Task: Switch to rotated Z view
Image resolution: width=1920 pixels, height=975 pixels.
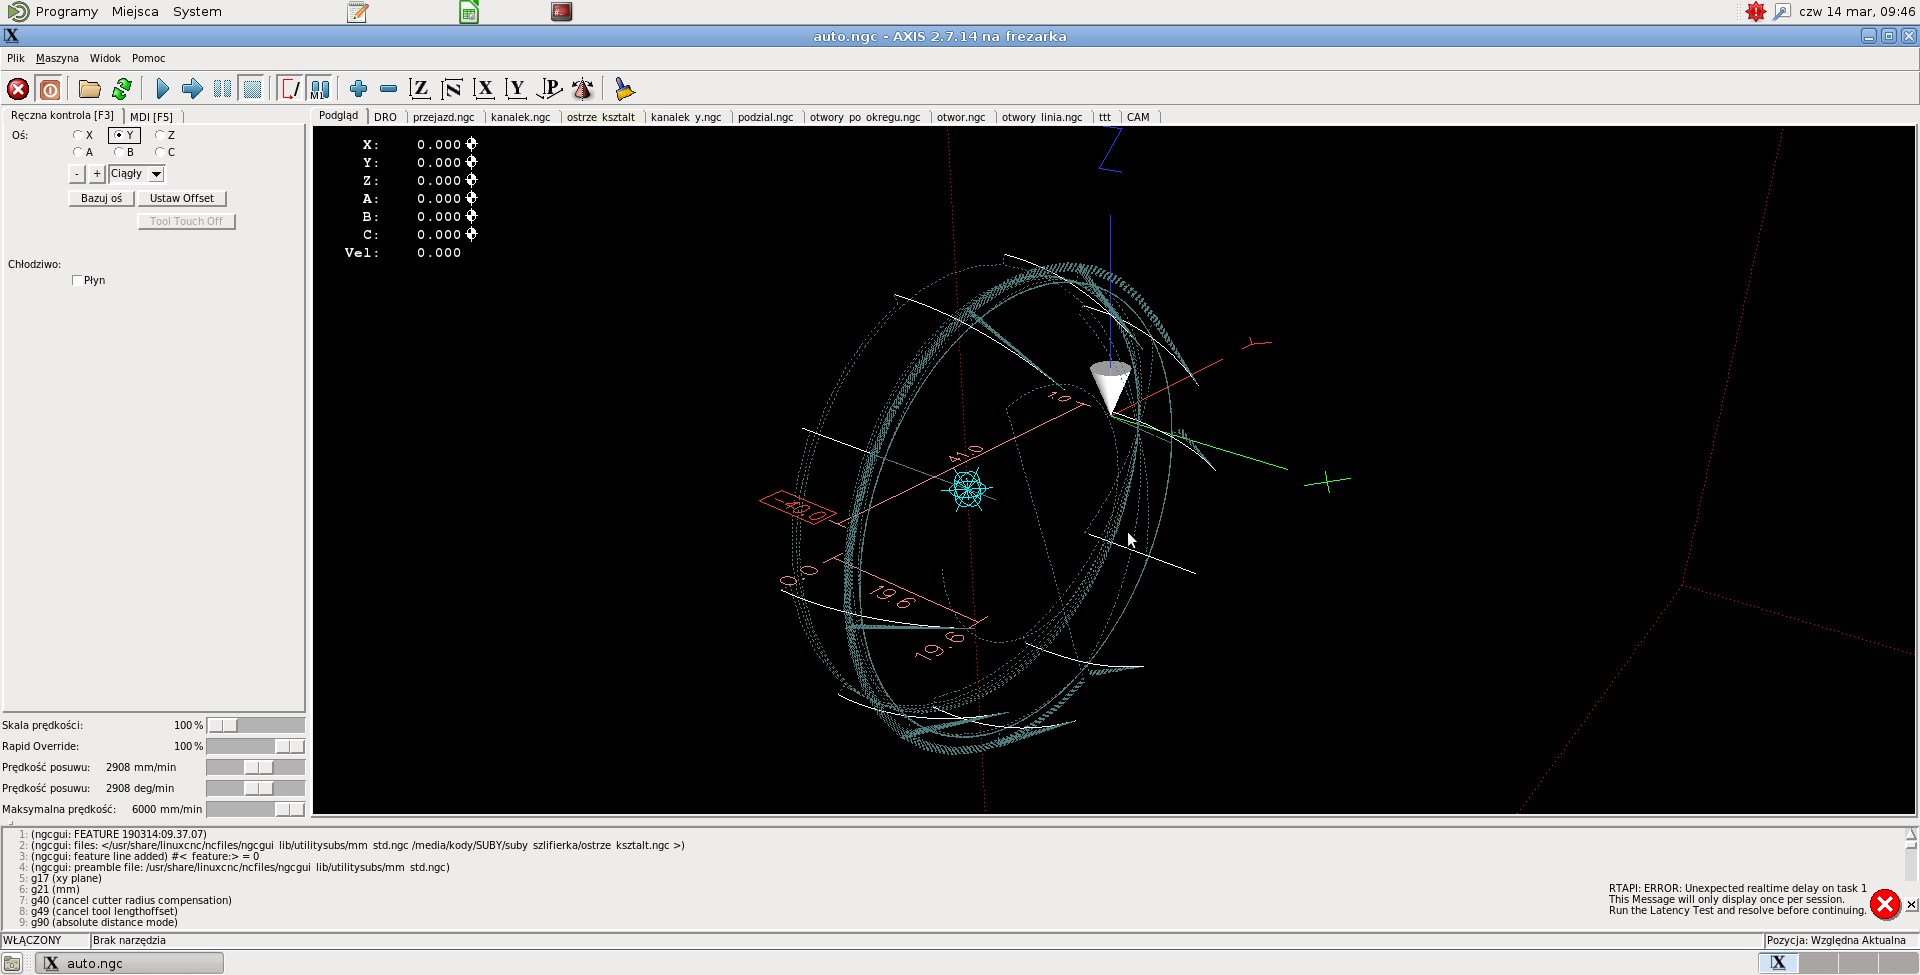Action: coord(452,89)
